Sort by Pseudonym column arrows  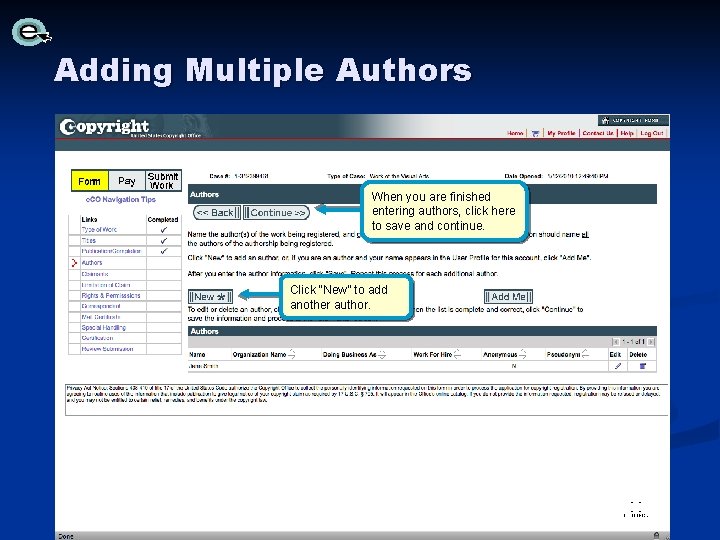point(585,354)
